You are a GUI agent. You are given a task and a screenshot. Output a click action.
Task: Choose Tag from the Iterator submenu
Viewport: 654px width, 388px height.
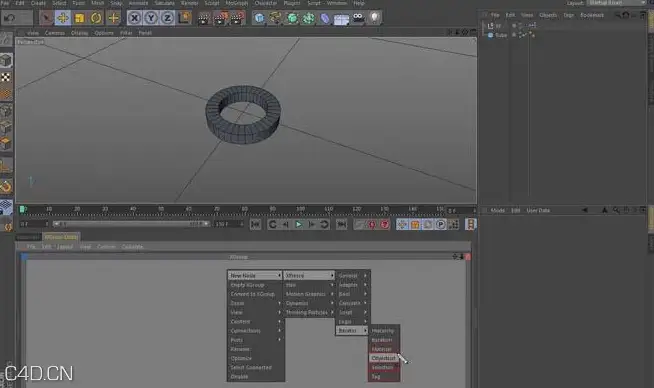384,377
